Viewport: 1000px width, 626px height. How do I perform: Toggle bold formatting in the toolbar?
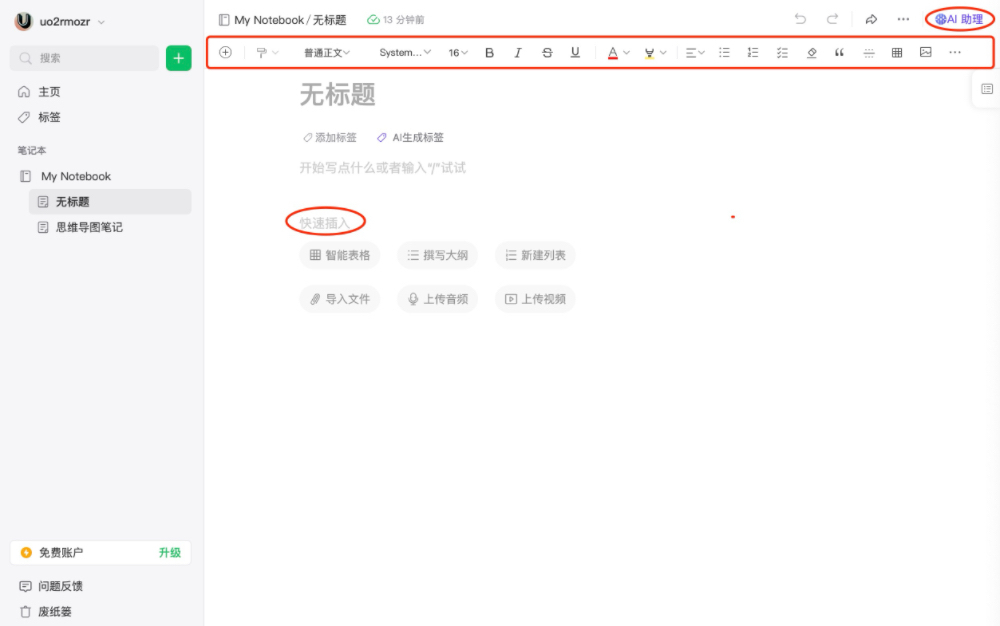click(x=489, y=52)
